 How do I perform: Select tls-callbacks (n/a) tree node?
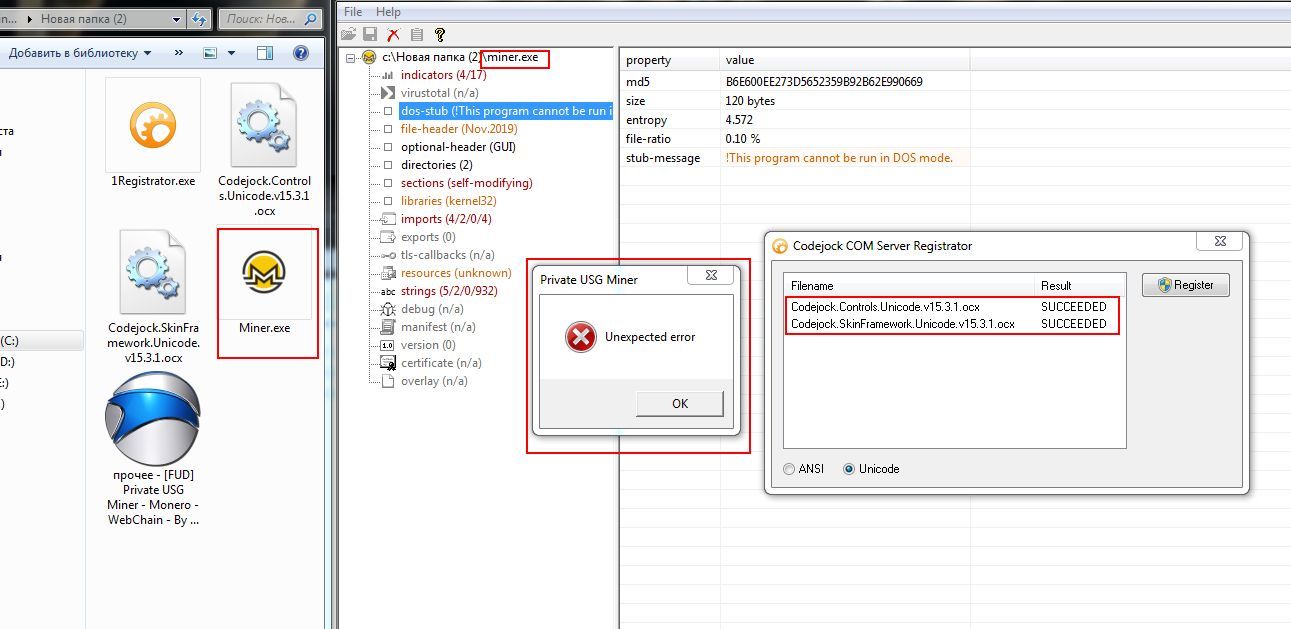(447, 255)
